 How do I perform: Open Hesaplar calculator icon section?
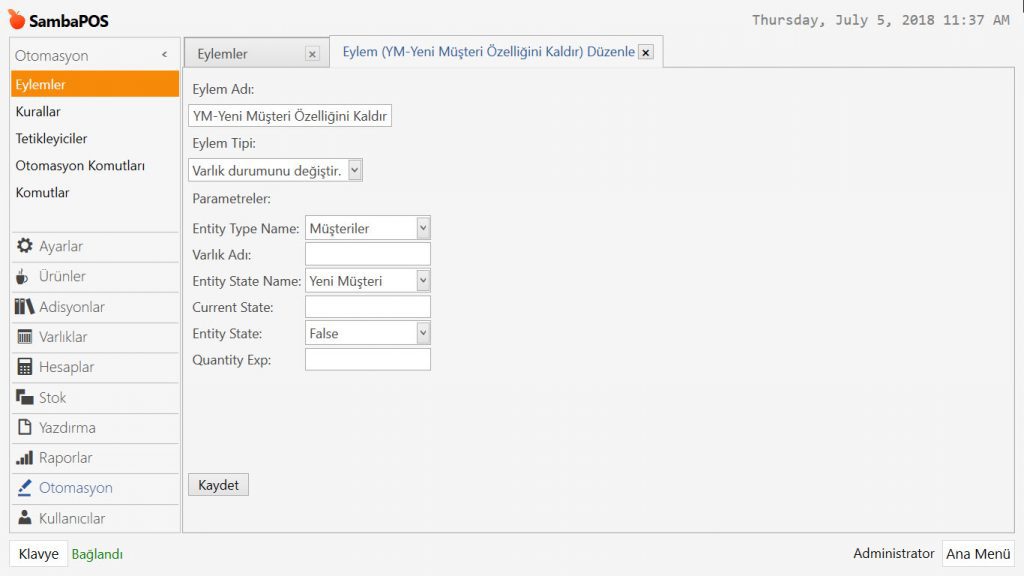coord(25,367)
